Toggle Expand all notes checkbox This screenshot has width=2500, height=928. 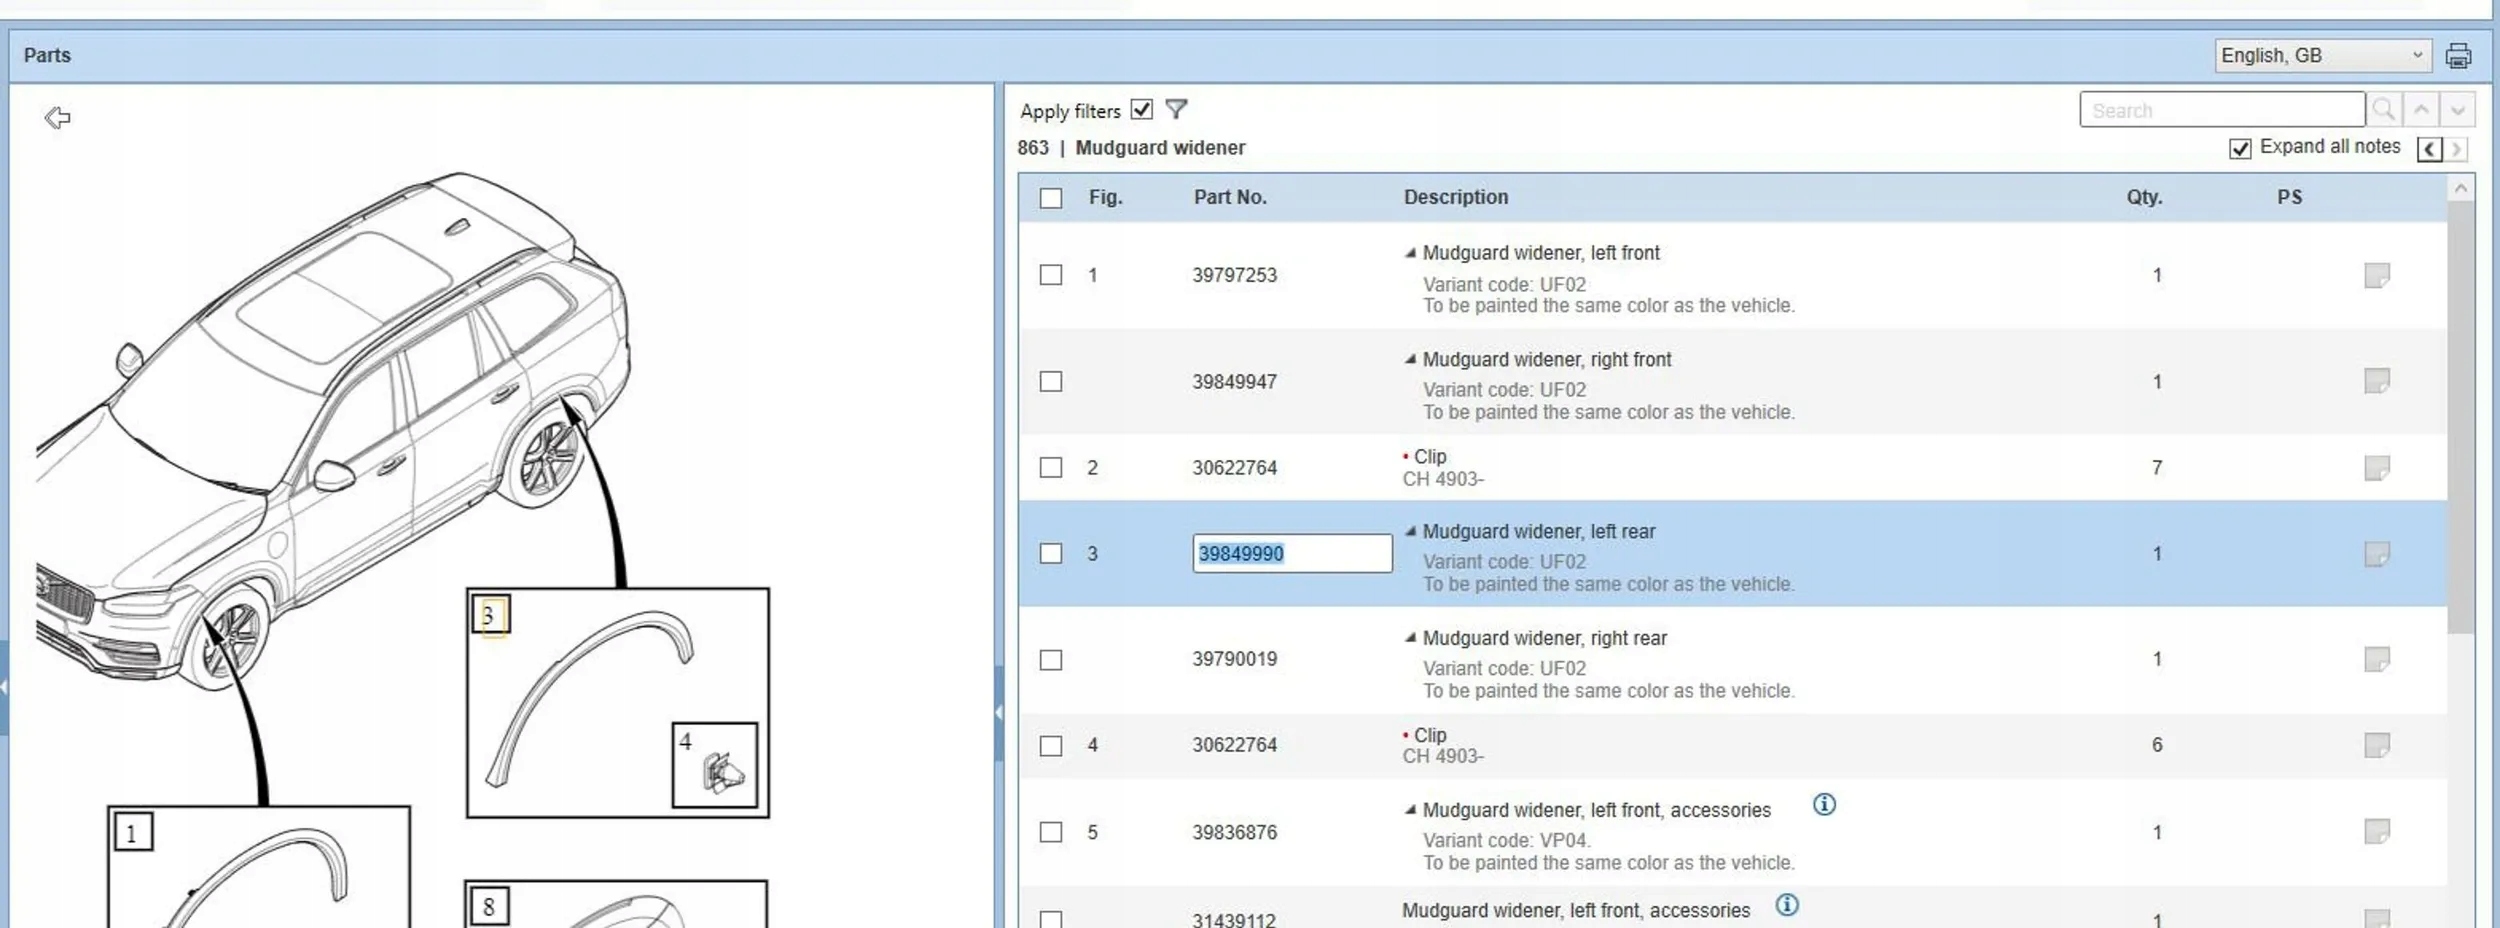coord(2240,149)
